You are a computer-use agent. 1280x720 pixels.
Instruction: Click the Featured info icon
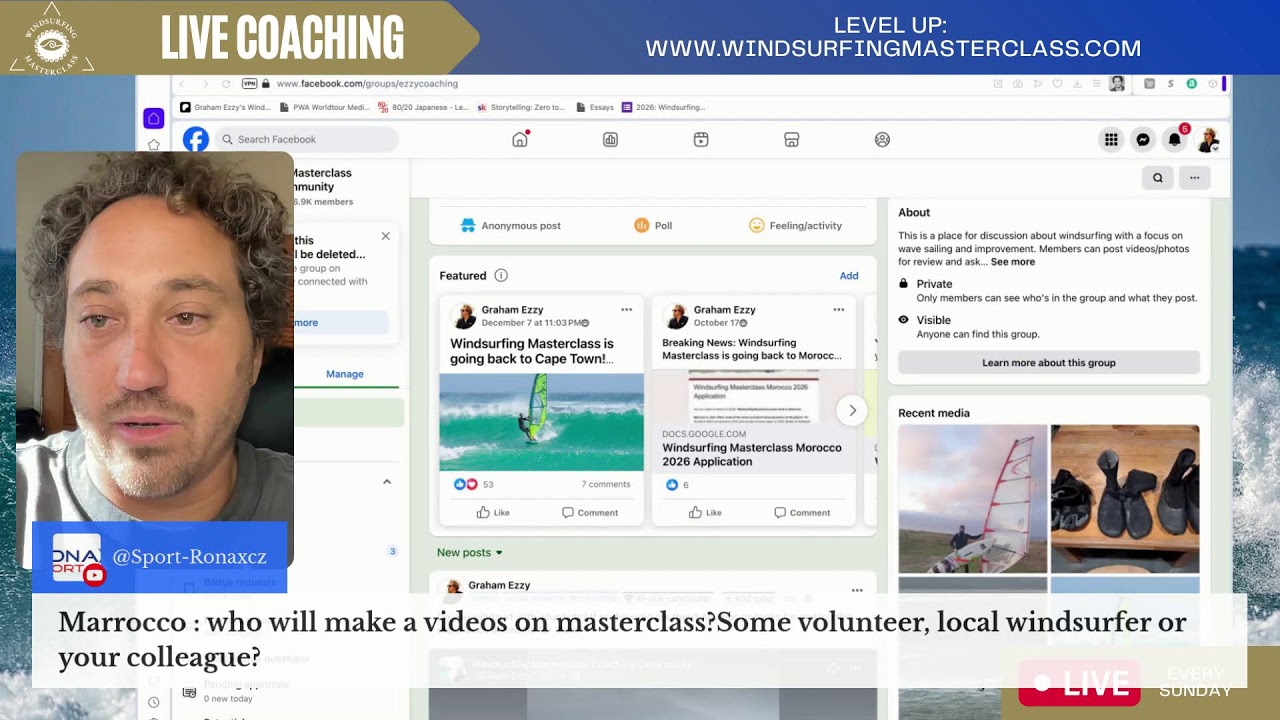tap(501, 276)
